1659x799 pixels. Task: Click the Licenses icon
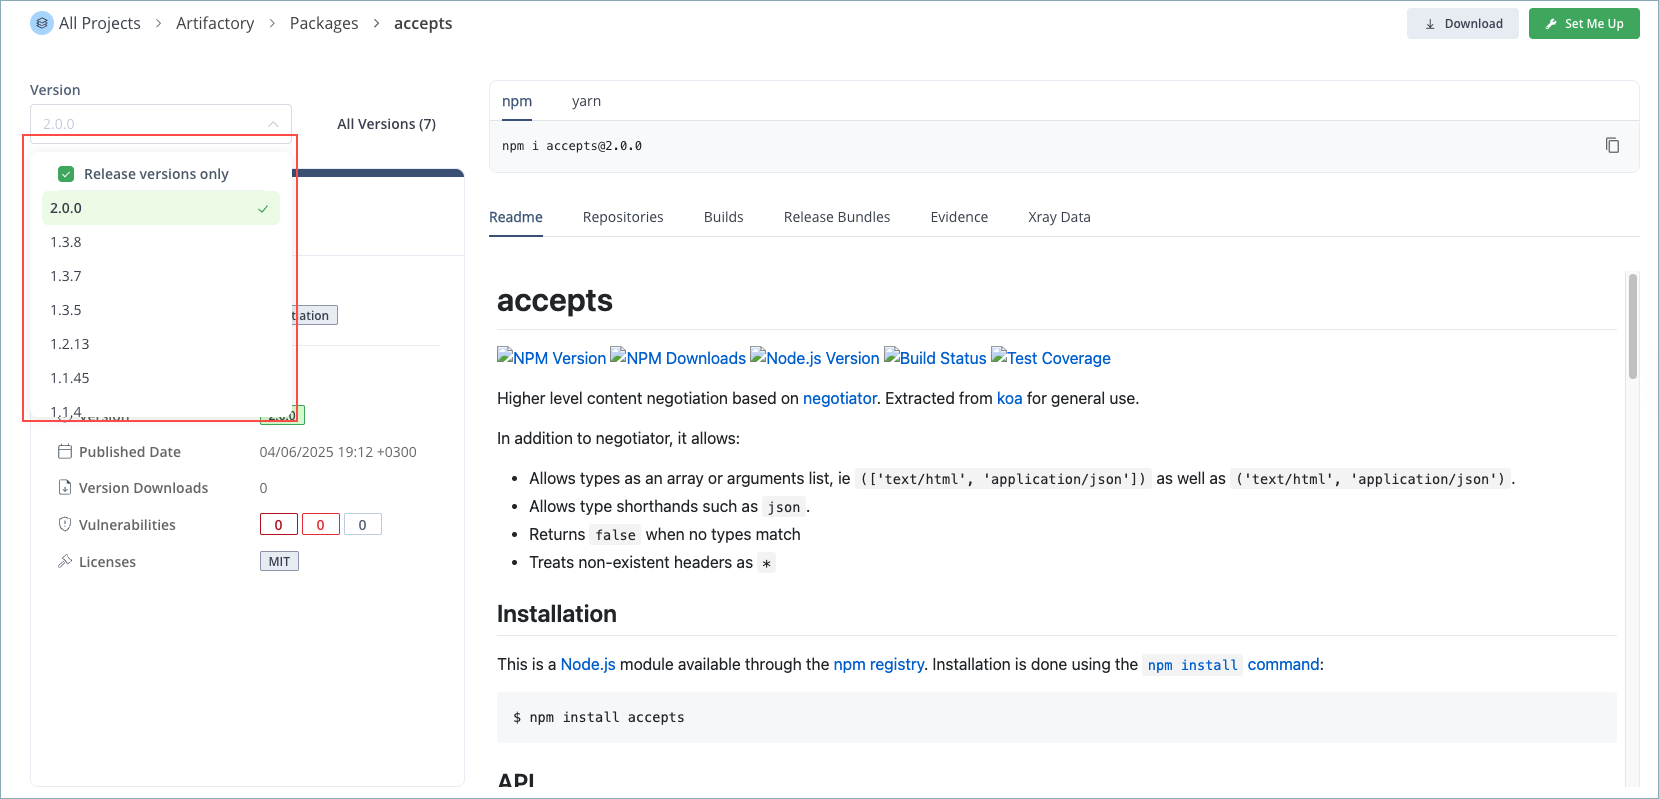65,561
